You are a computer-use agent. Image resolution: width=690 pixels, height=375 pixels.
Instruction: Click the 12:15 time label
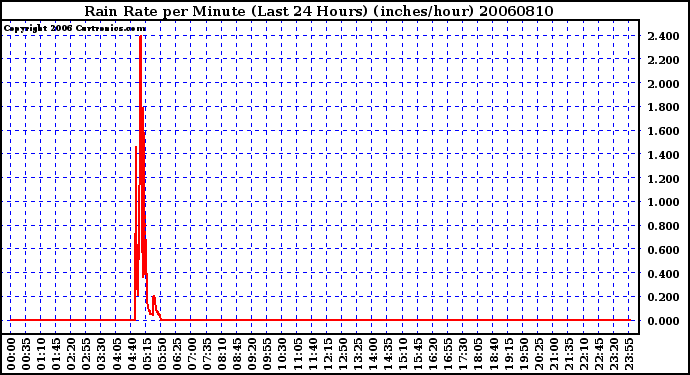(327, 354)
